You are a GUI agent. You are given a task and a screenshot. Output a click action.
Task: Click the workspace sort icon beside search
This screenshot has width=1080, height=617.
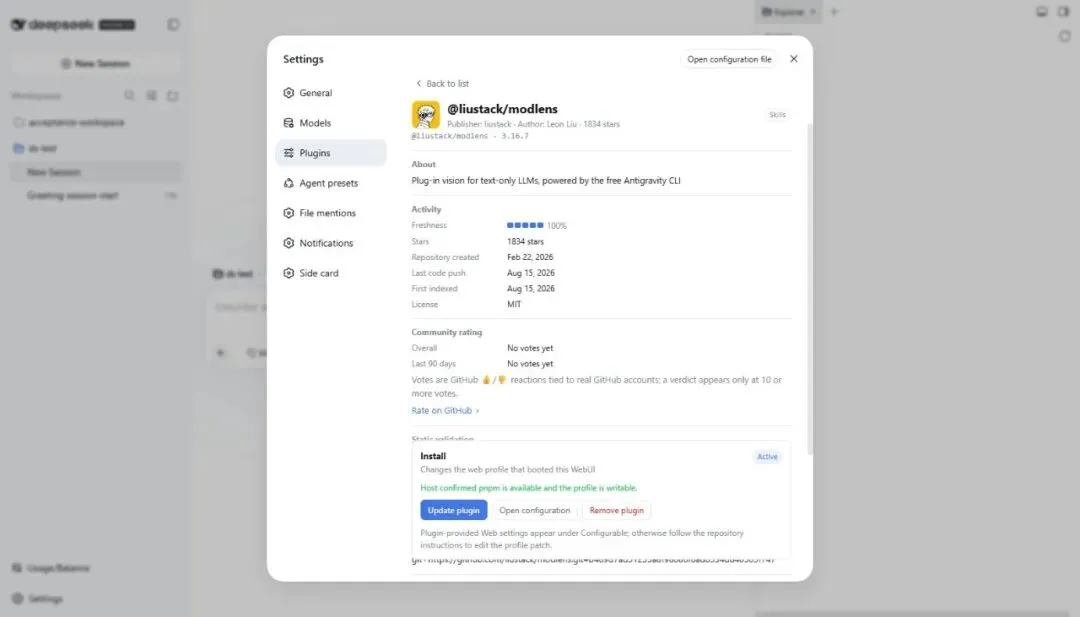[x=152, y=96]
